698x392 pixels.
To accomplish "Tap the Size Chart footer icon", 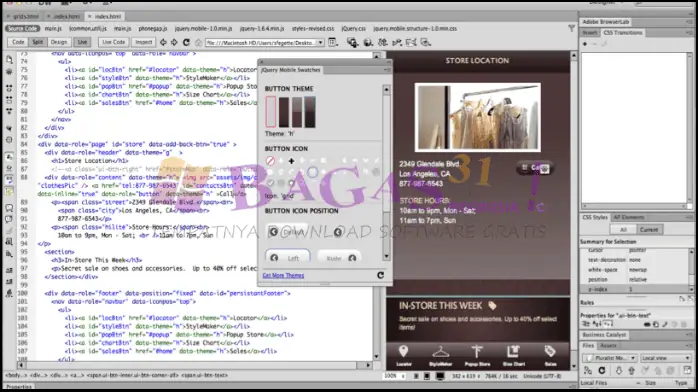I will (x=514, y=355).
